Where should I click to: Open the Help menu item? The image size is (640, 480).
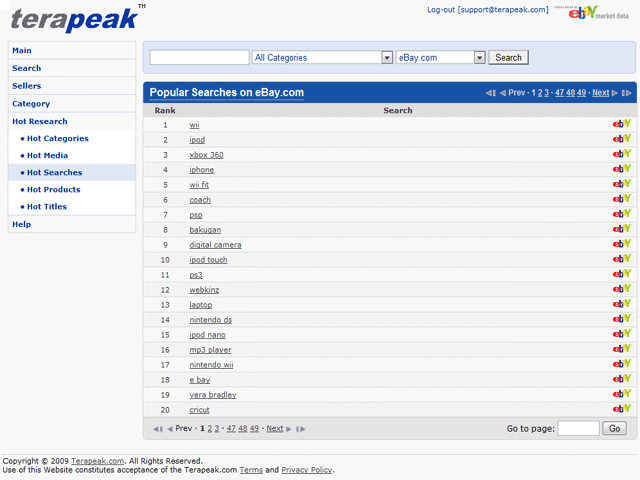[72, 224]
